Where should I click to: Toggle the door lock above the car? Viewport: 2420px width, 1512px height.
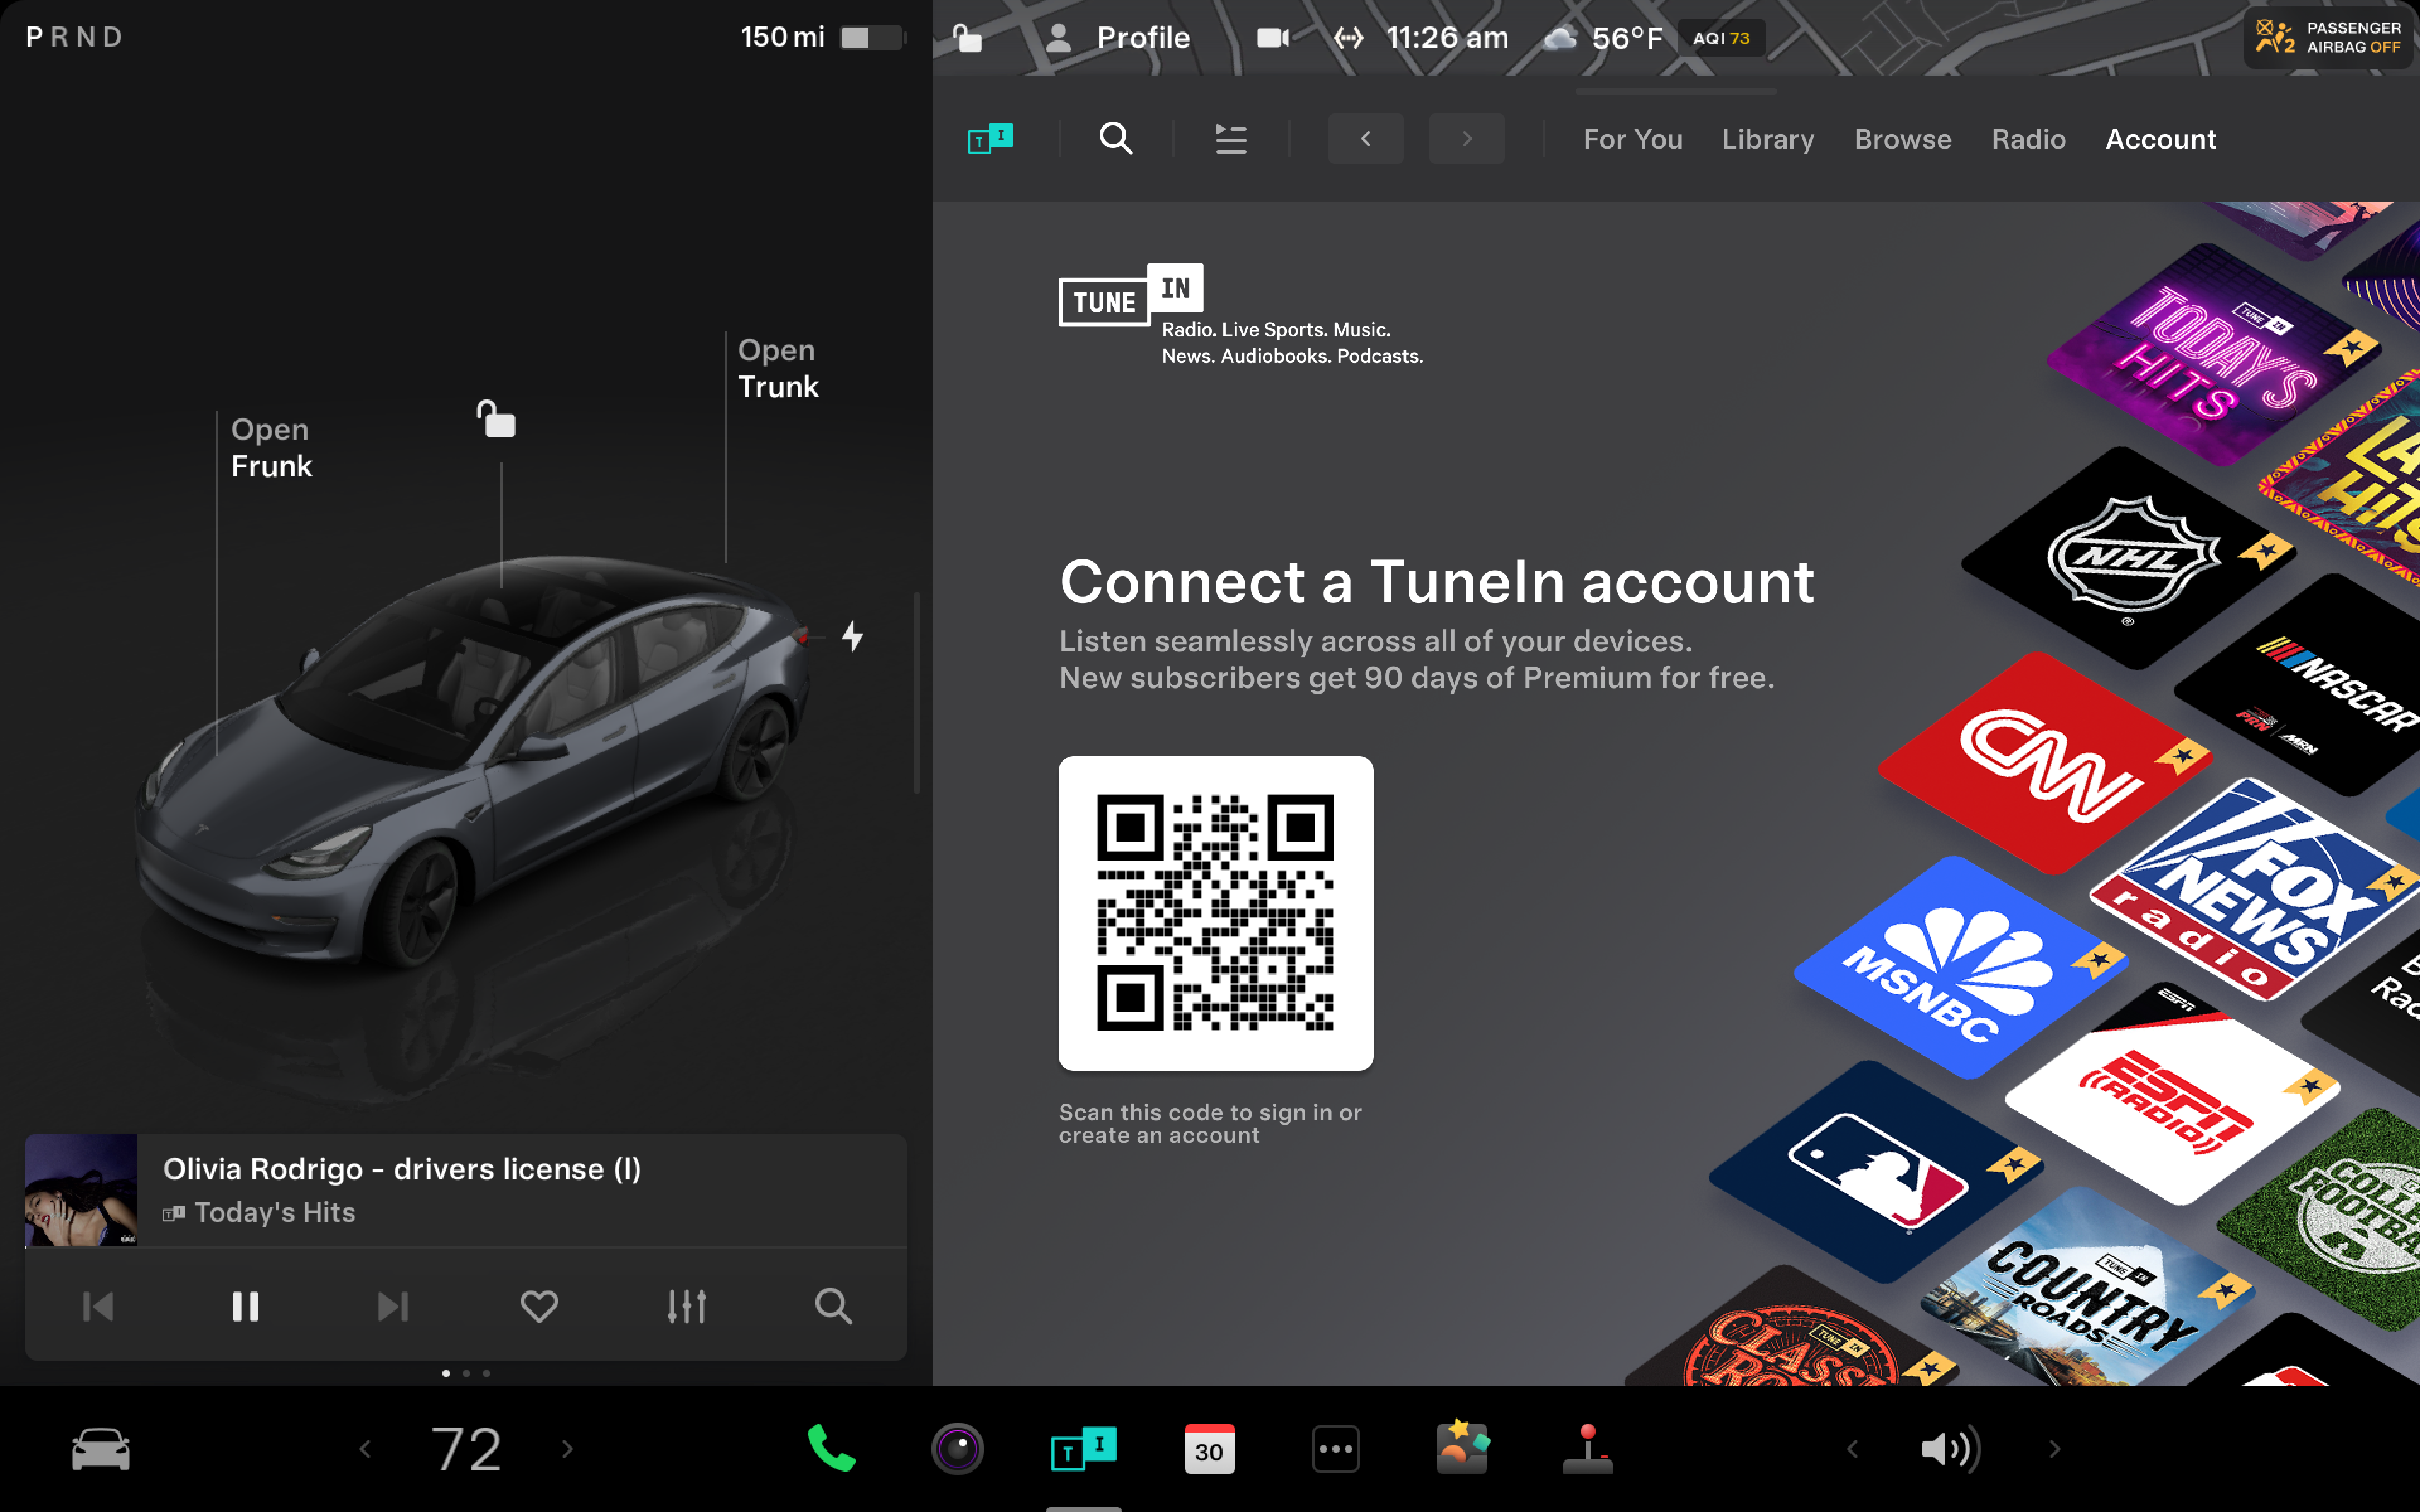pos(497,419)
